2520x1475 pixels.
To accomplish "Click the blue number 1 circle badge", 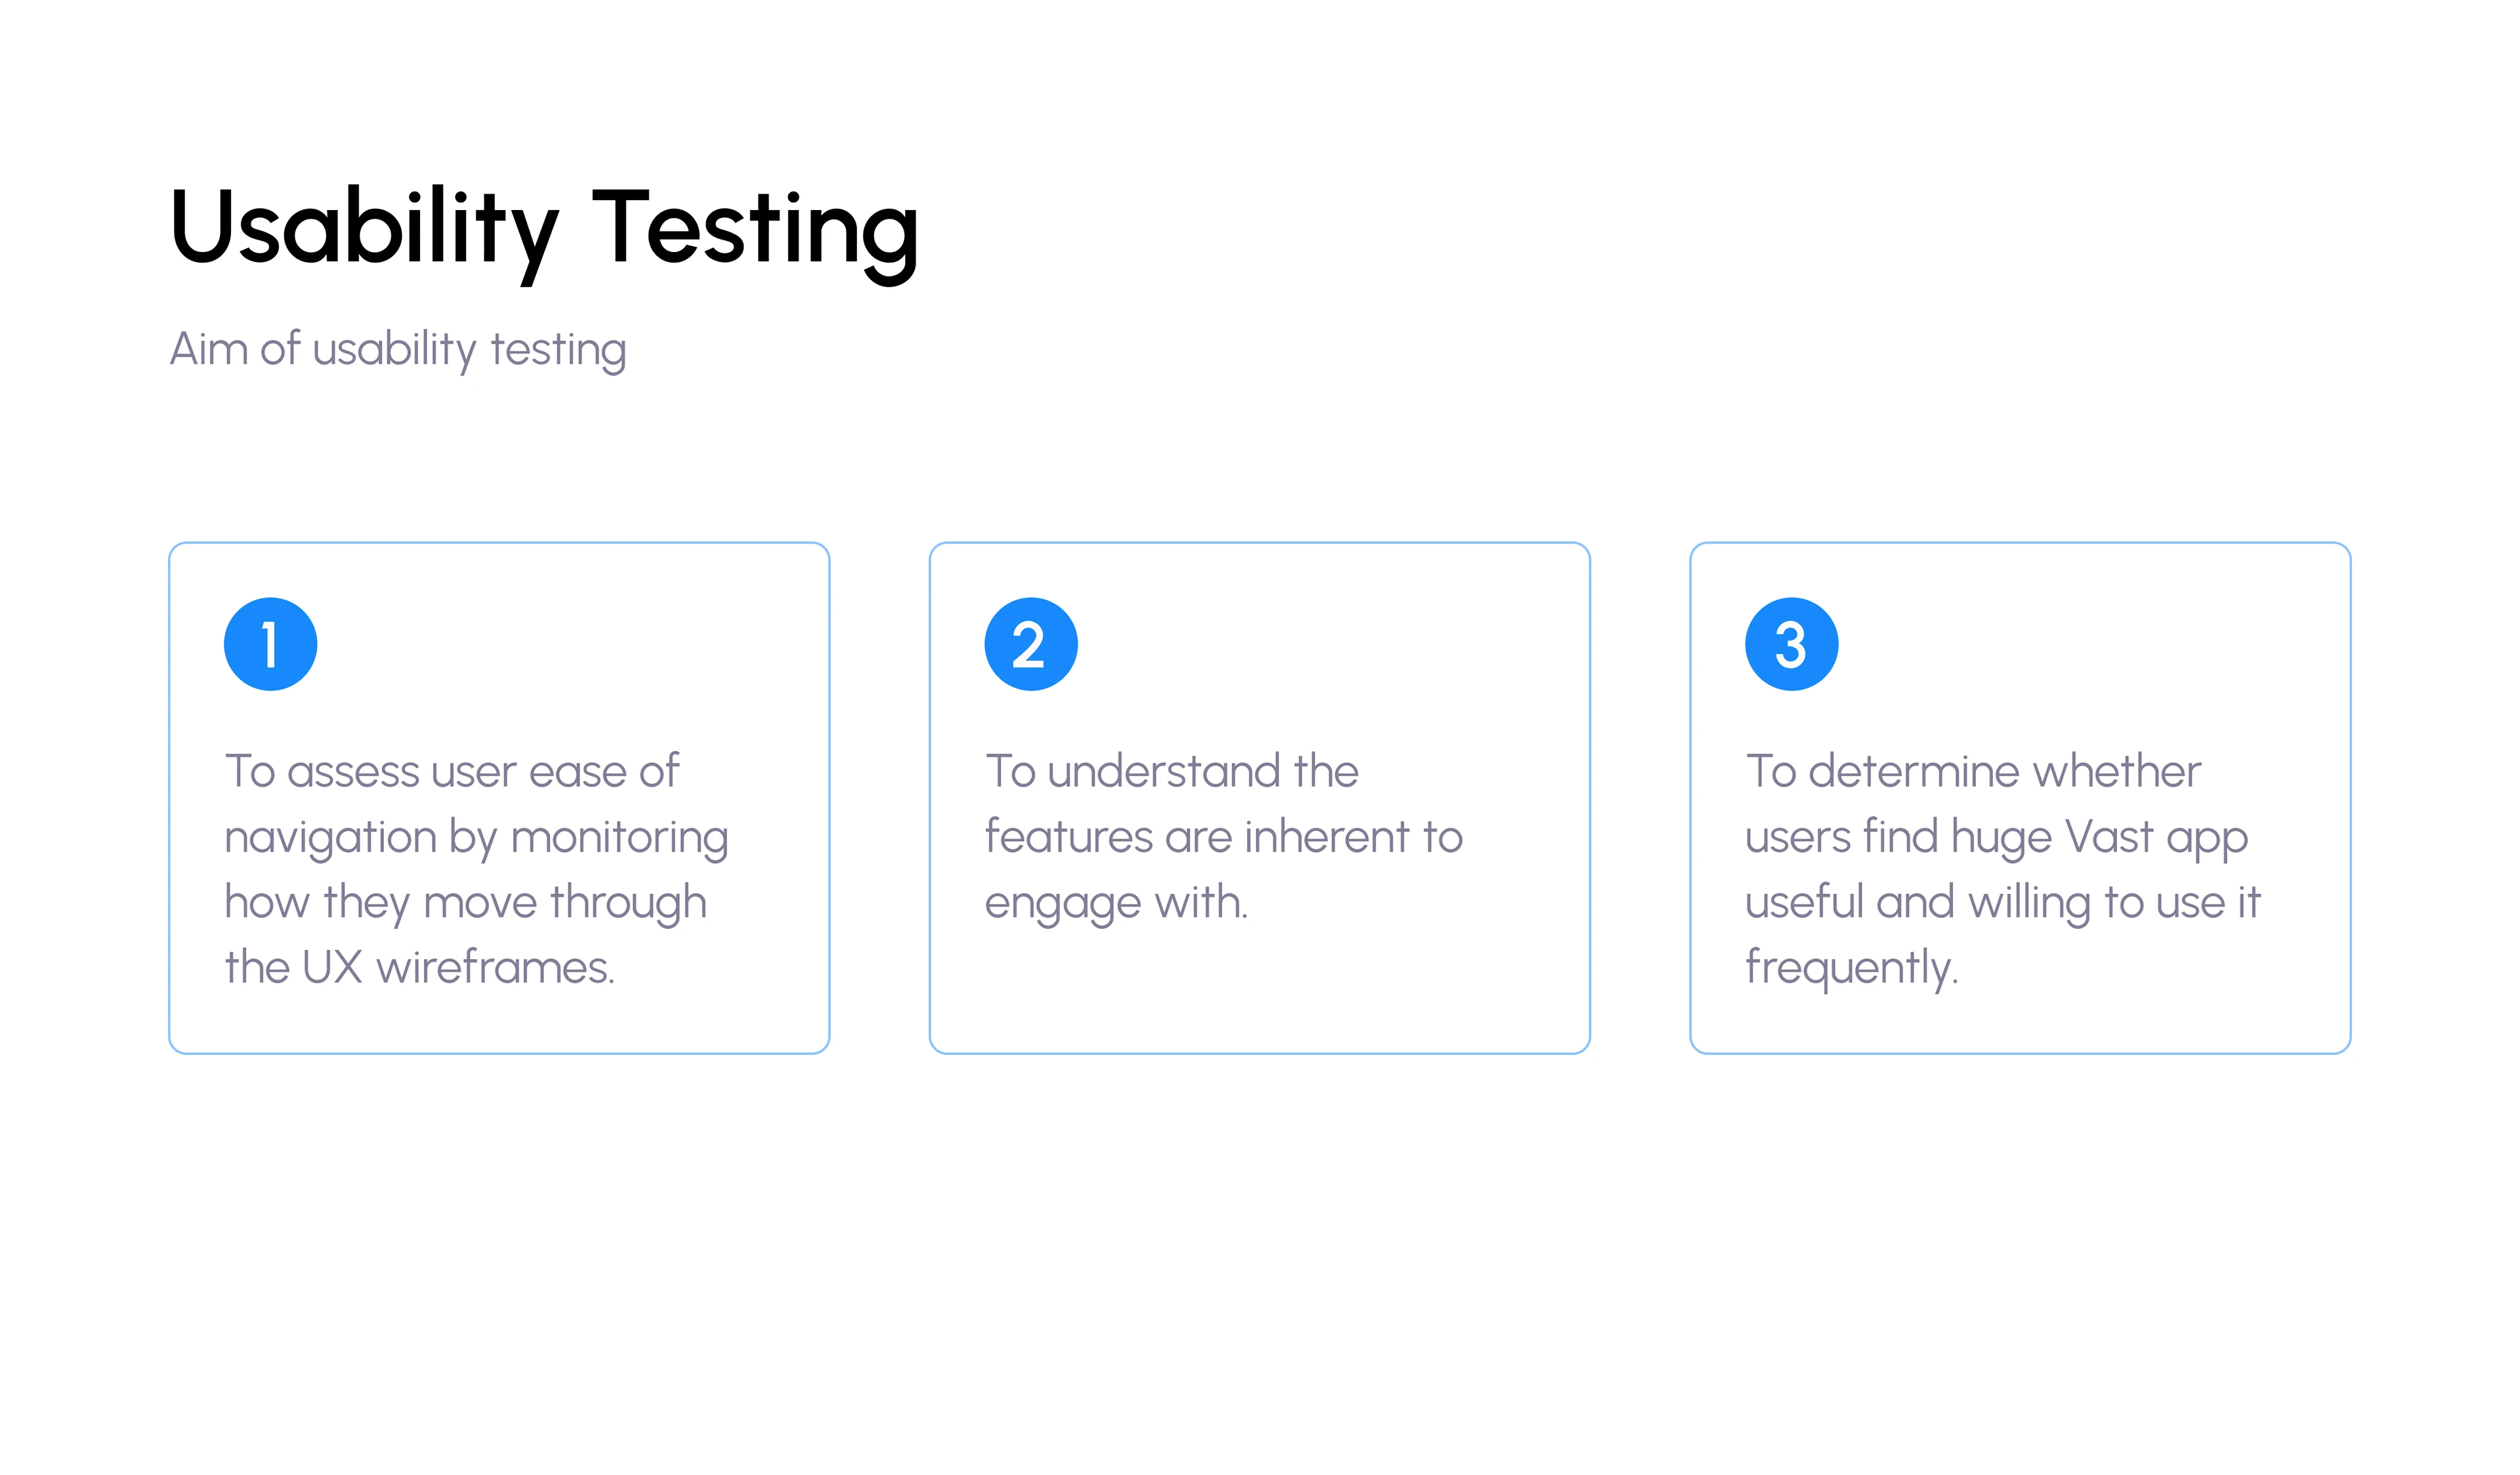I will pos(270,644).
